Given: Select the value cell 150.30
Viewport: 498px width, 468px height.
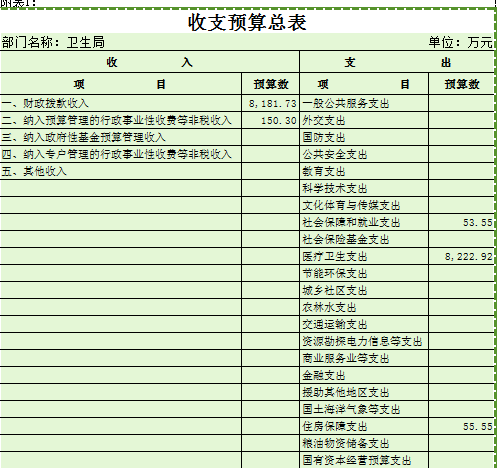Looking at the screenshot, I should click(x=271, y=120).
